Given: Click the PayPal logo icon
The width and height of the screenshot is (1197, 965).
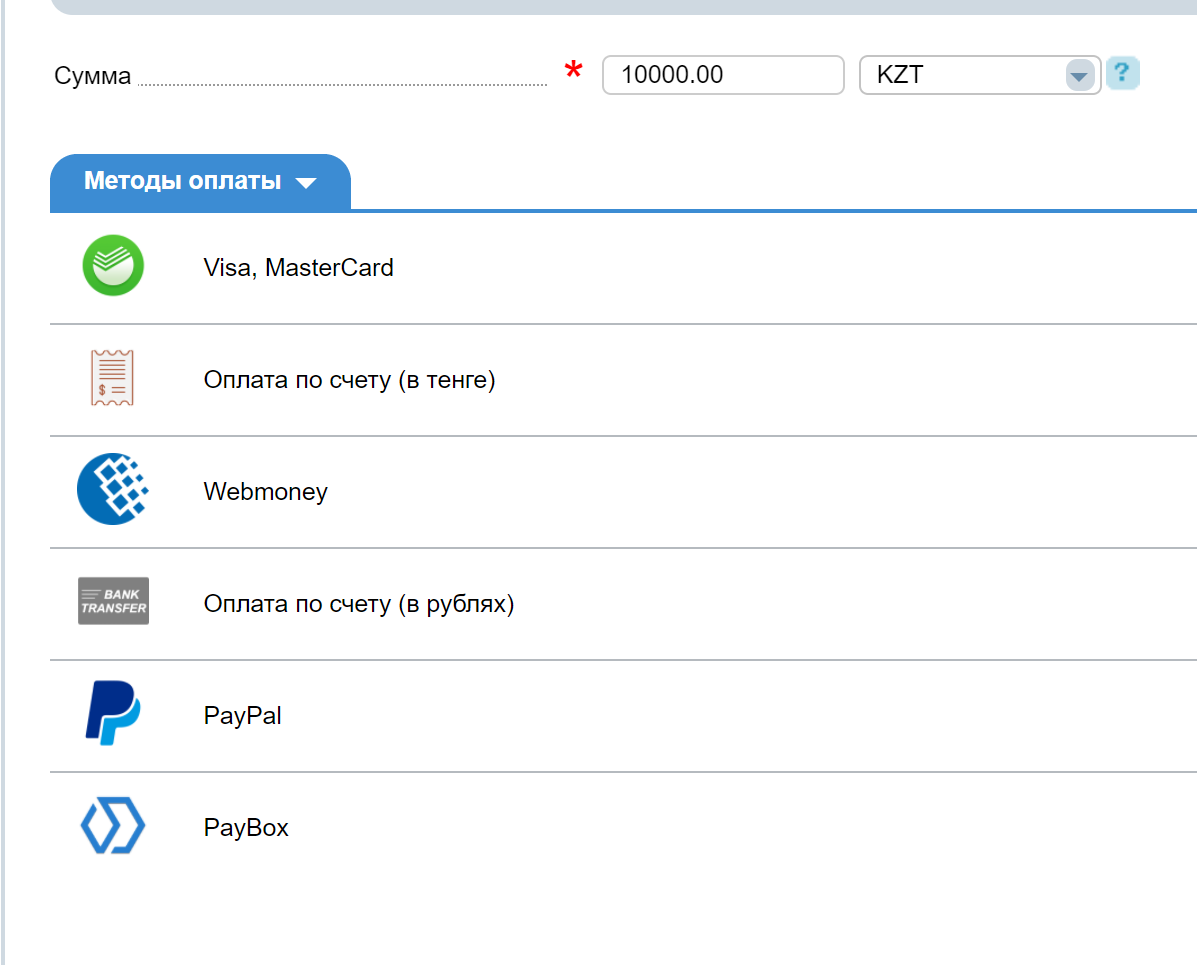Looking at the screenshot, I should pyautogui.click(x=113, y=712).
